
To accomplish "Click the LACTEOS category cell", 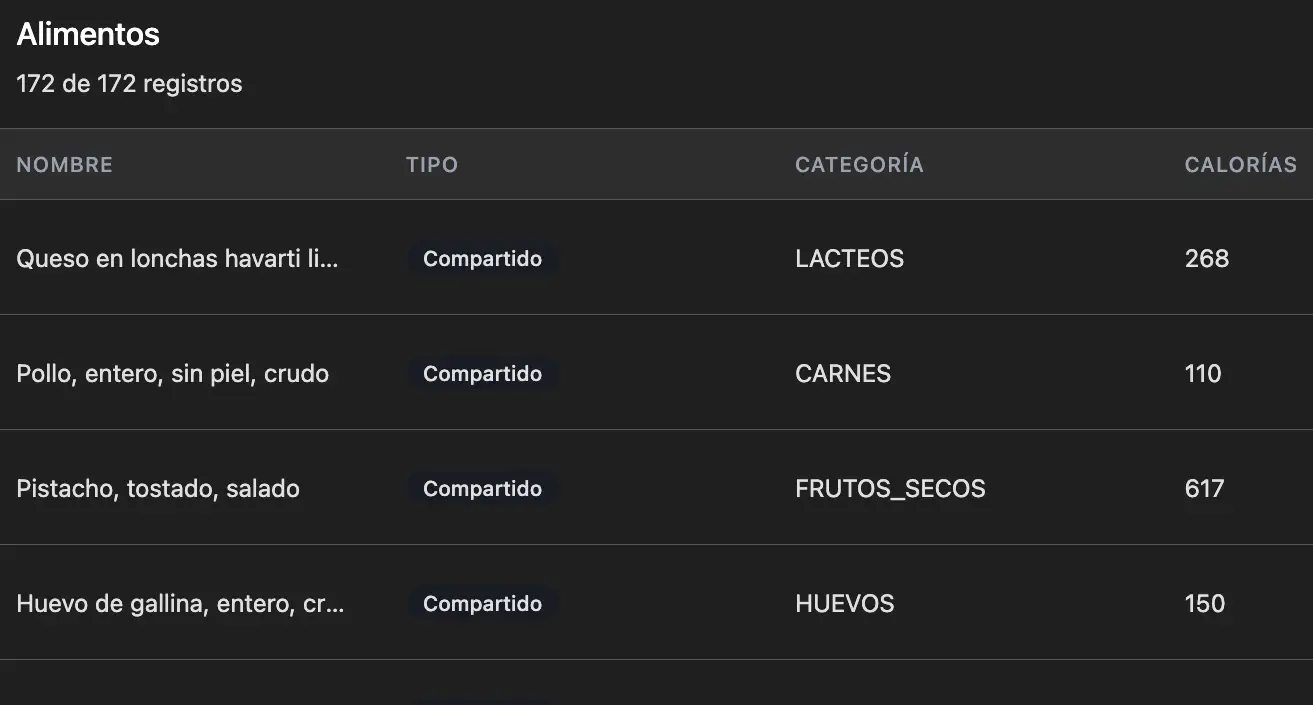I will coord(849,259).
